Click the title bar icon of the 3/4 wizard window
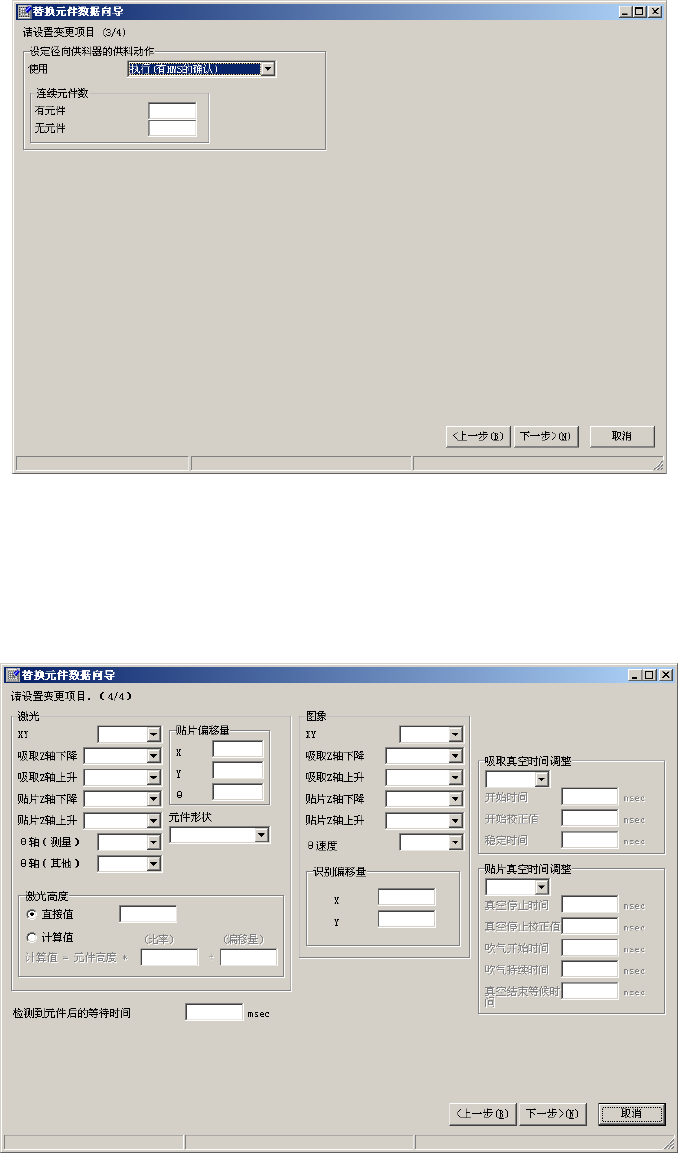 pyautogui.click(x=22, y=12)
